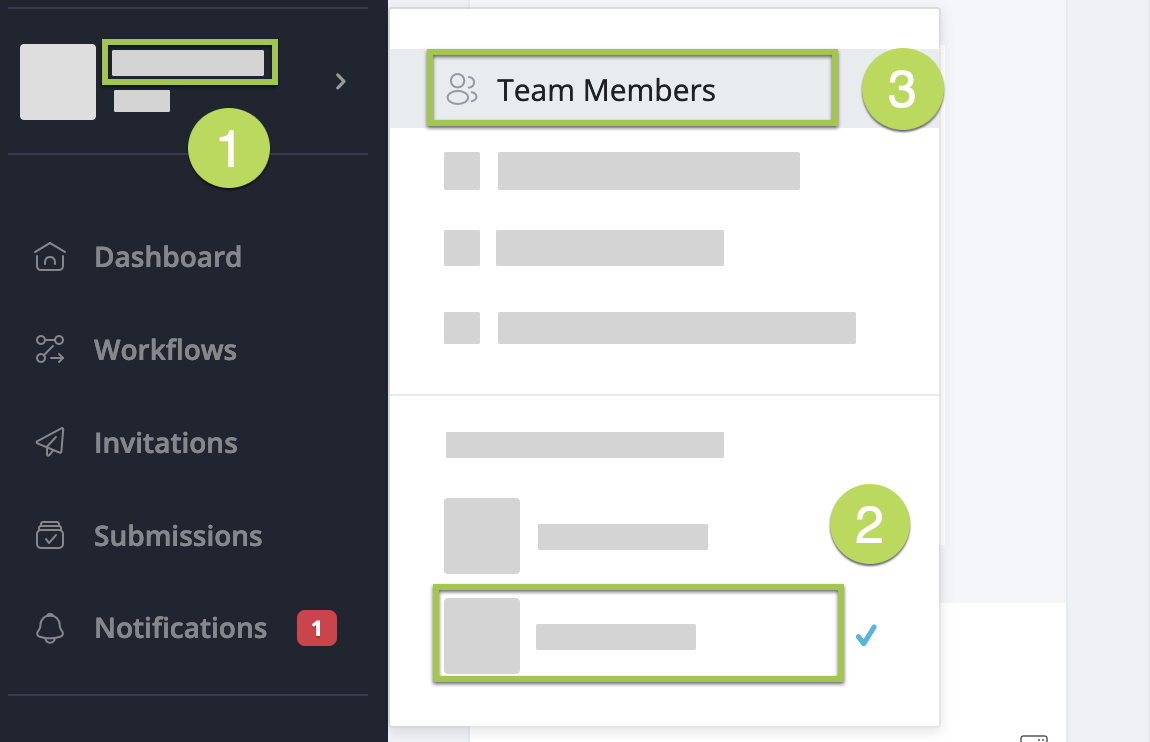Click the Notifications bell icon
Screen dimensions: 1150x742
click(50, 628)
